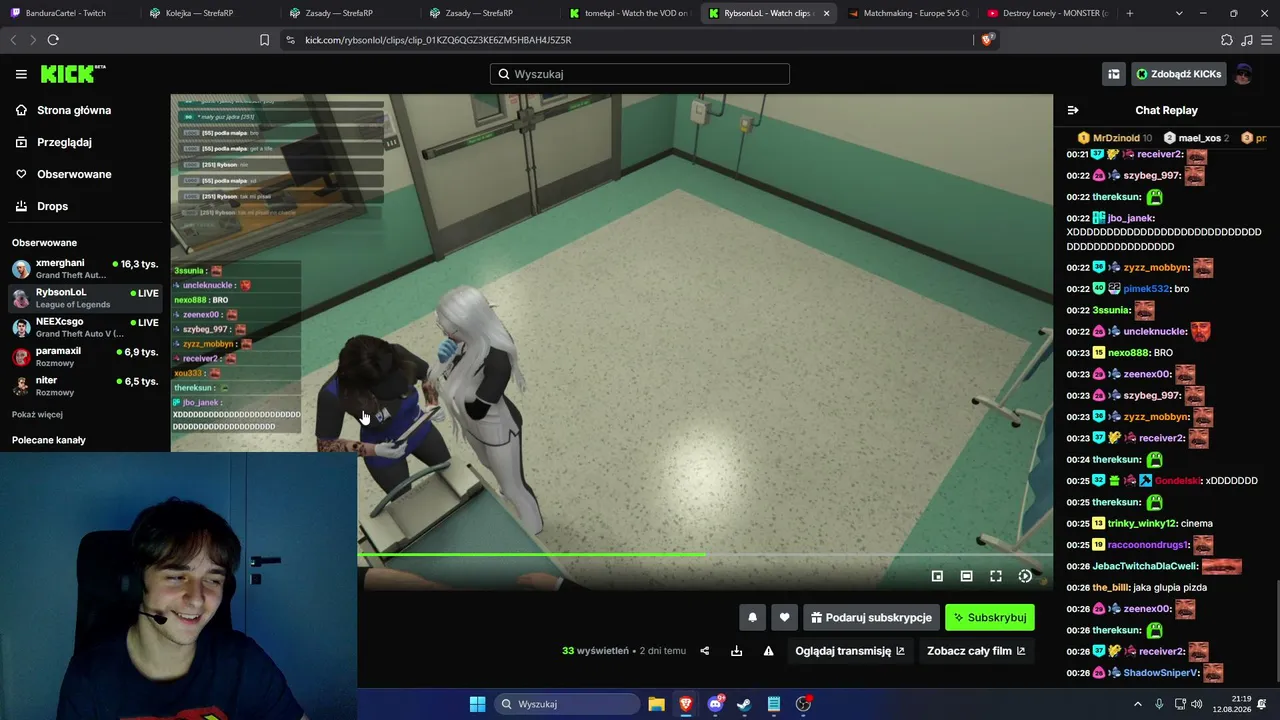The height and width of the screenshot is (720, 1280).
Task: Open the NEEXcsgo followed channel
Action: 85,327
